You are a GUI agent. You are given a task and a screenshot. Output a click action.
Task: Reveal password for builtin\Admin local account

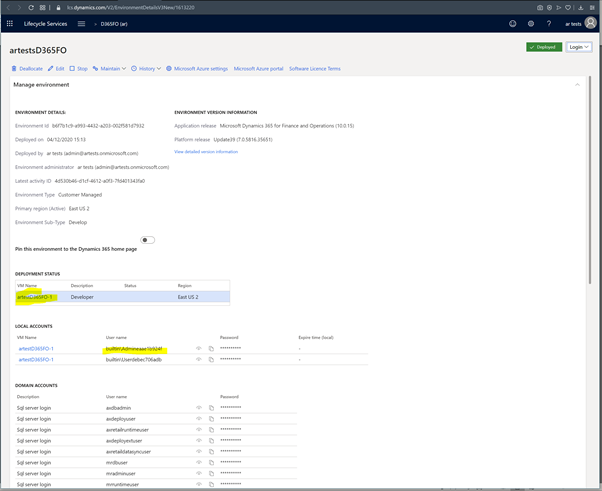[198, 348]
